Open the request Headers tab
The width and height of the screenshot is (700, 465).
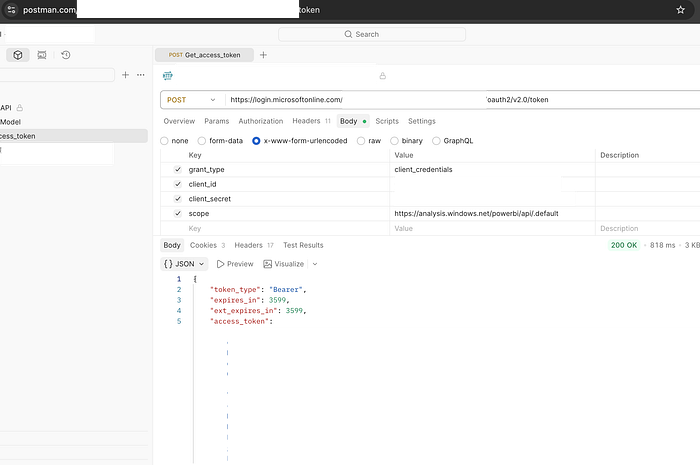pyautogui.click(x=311, y=121)
